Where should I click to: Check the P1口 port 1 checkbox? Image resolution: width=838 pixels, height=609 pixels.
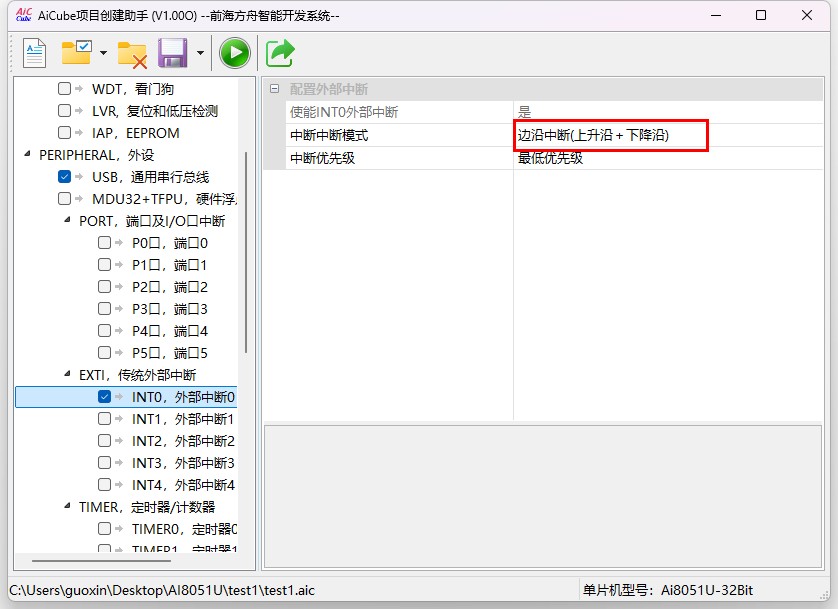click(x=104, y=264)
